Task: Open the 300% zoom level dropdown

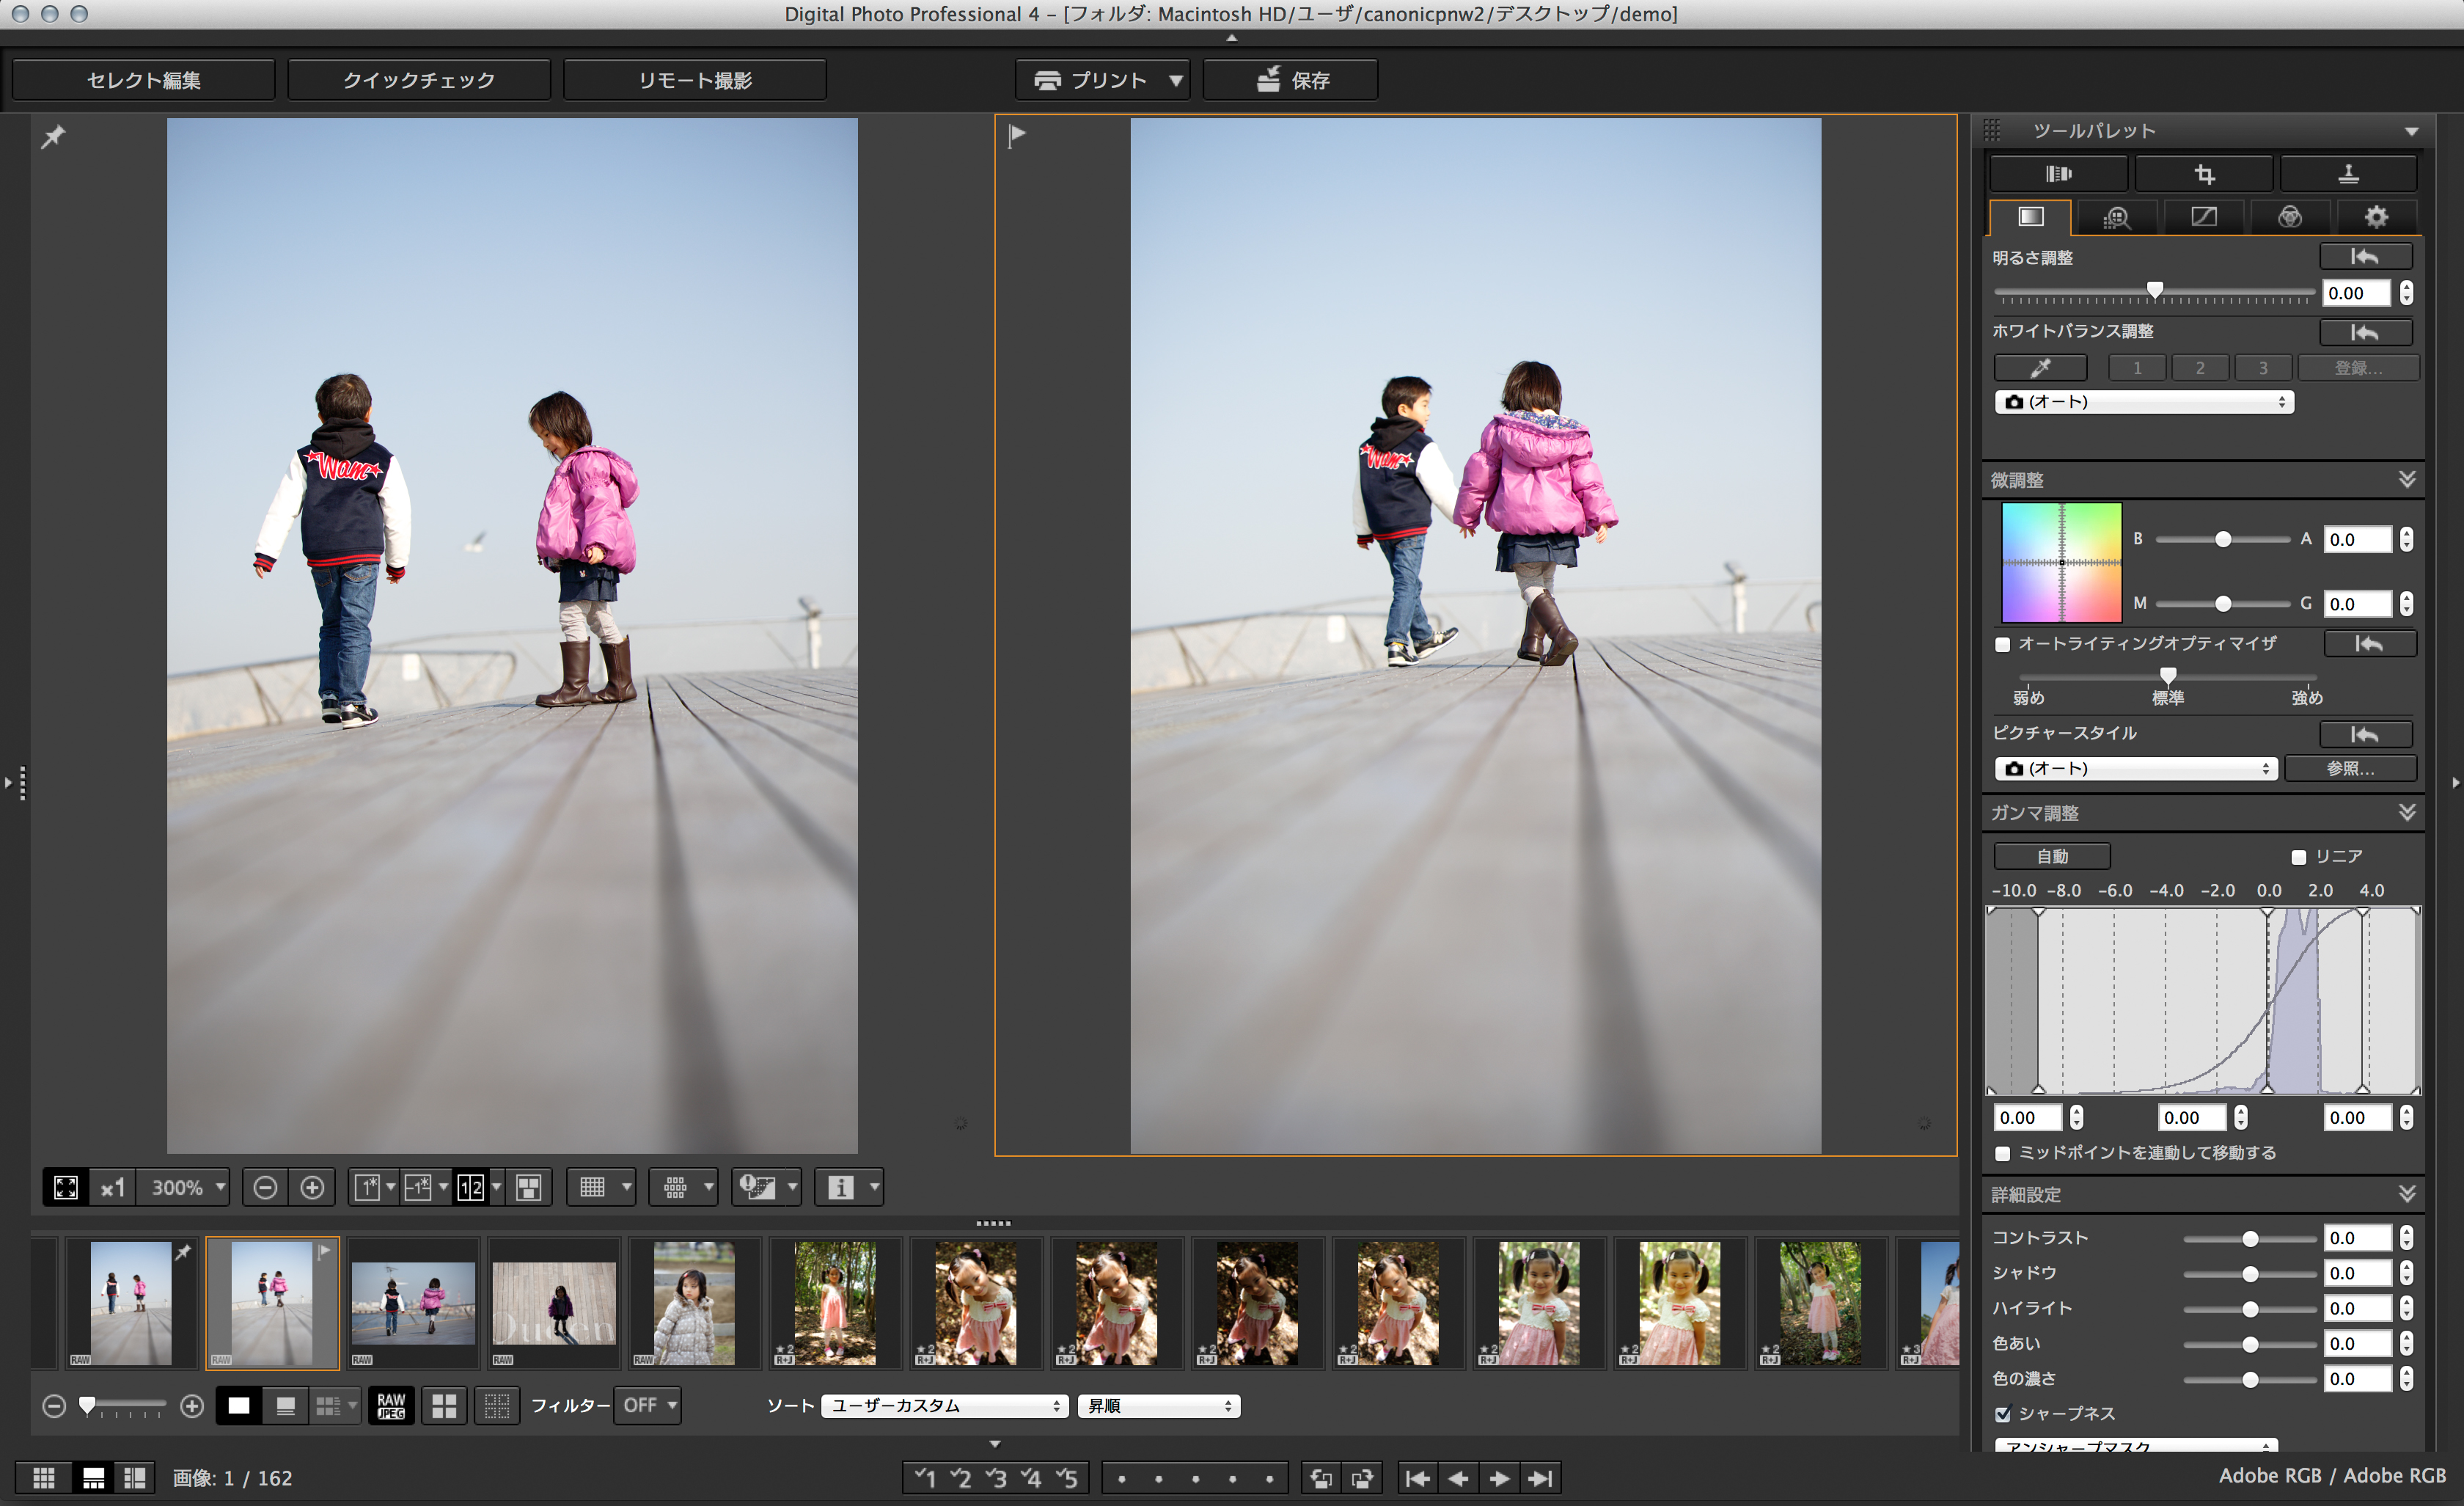Action: (x=186, y=1187)
